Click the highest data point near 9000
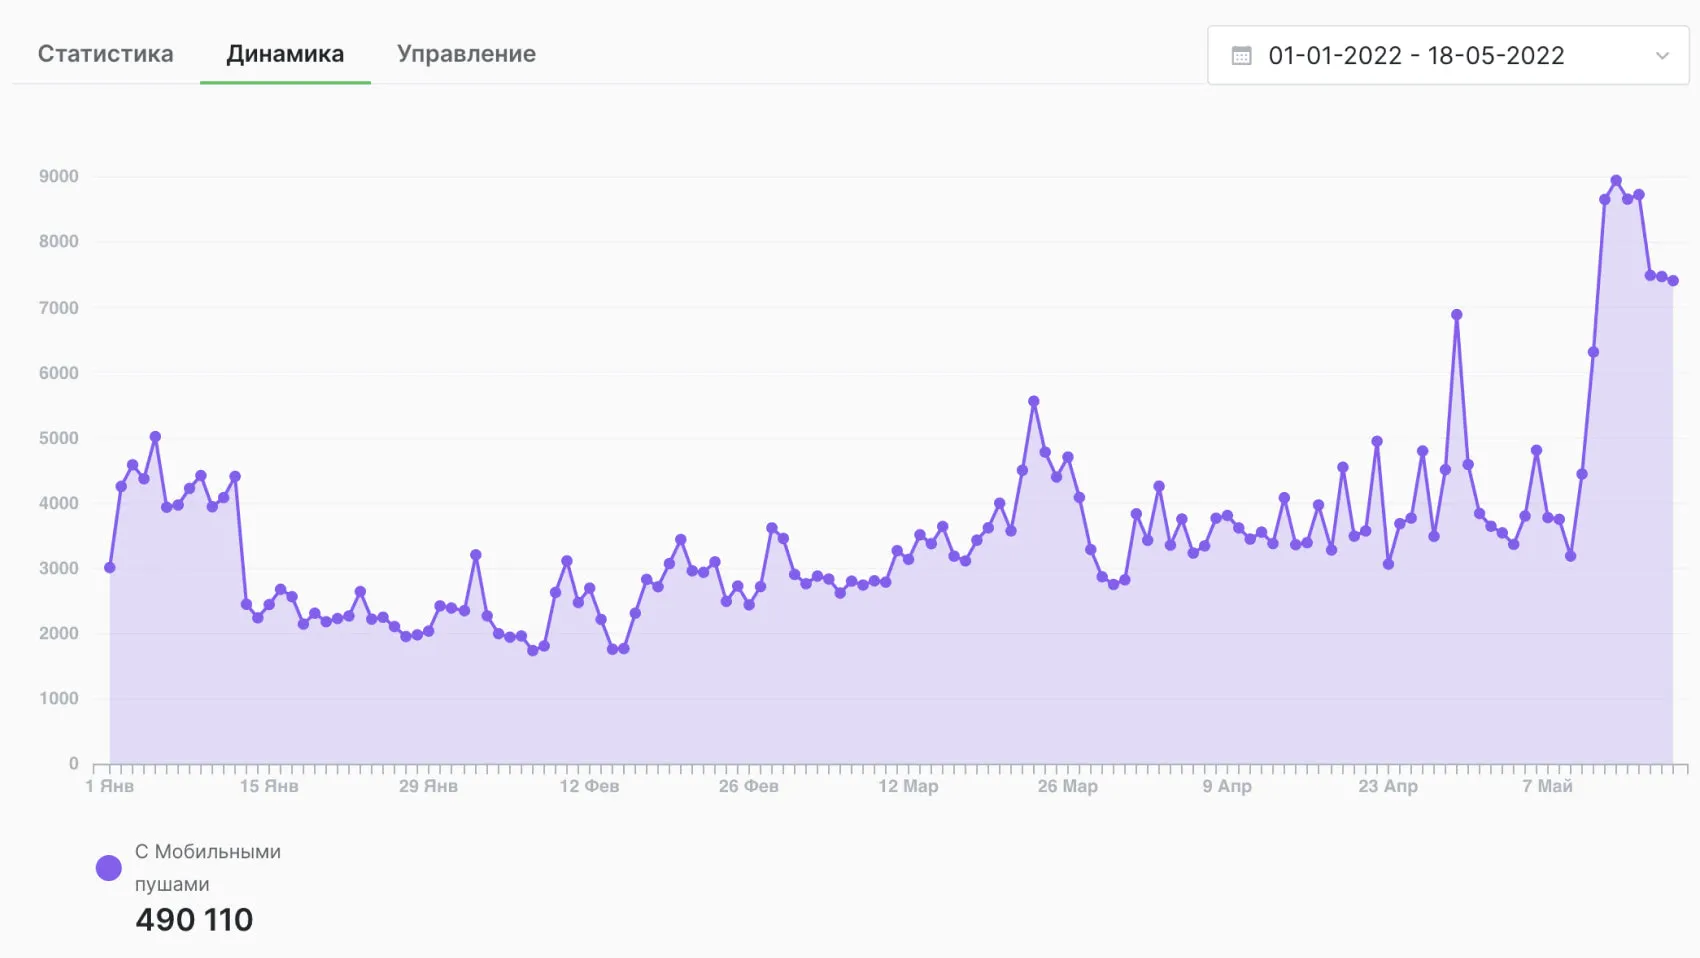 (1616, 181)
